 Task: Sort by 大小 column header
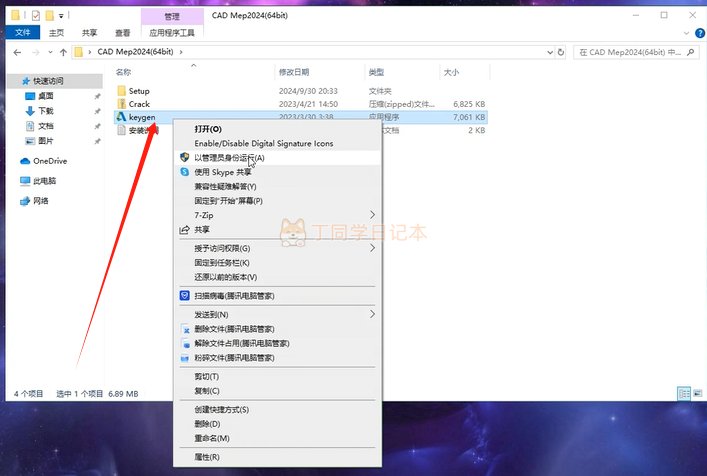click(x=451, y=72)
